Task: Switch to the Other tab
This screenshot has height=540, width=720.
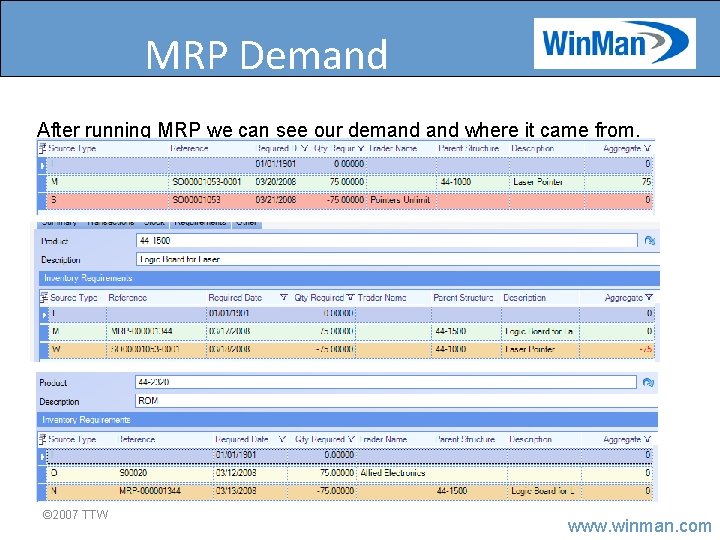Action: [x=247, y=223]
